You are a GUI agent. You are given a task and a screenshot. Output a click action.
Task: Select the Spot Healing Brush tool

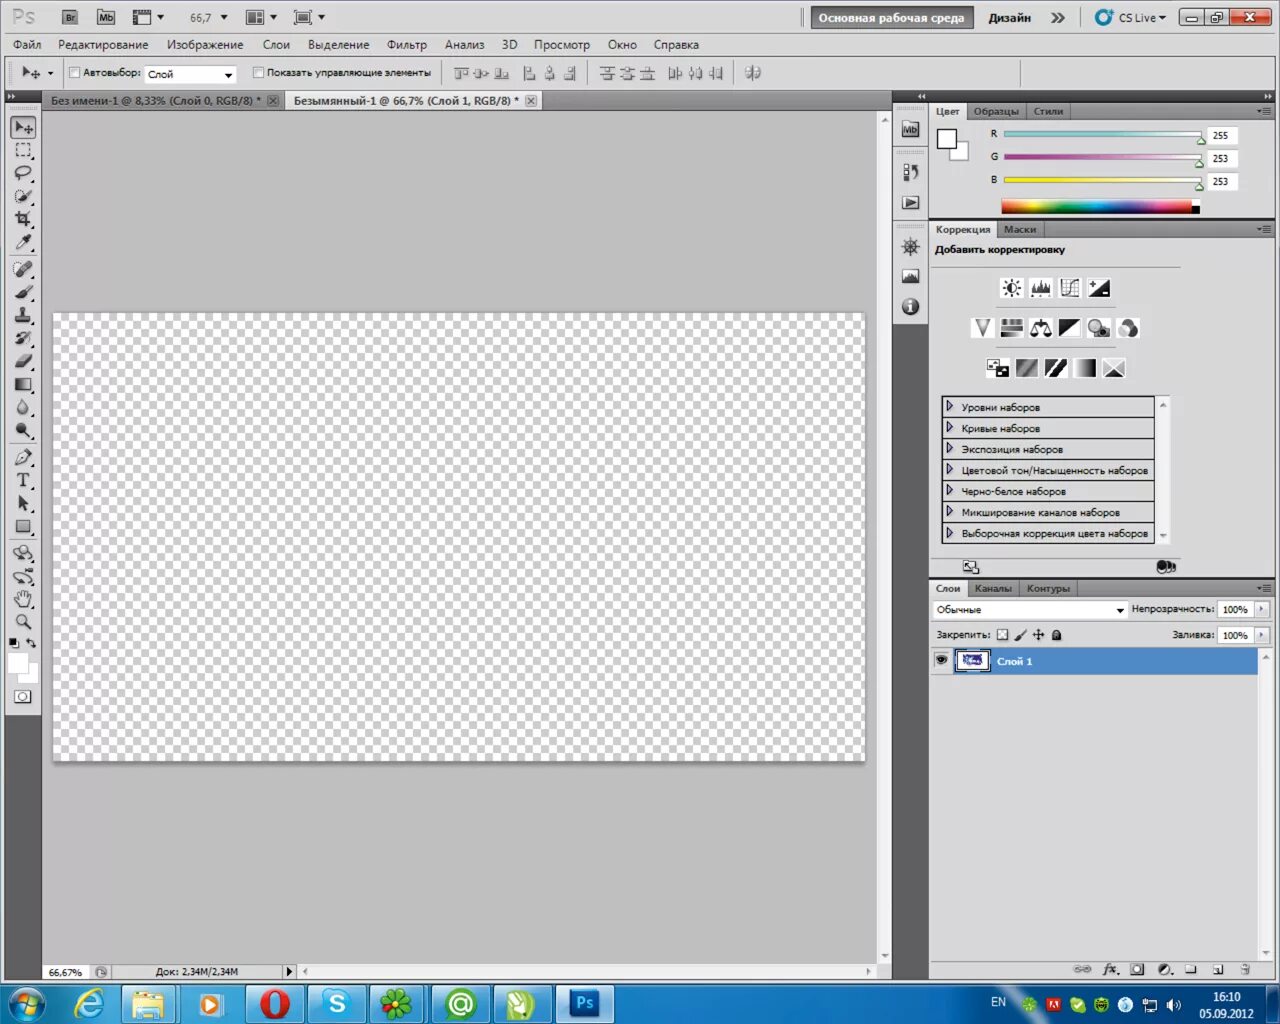[24, 269]
